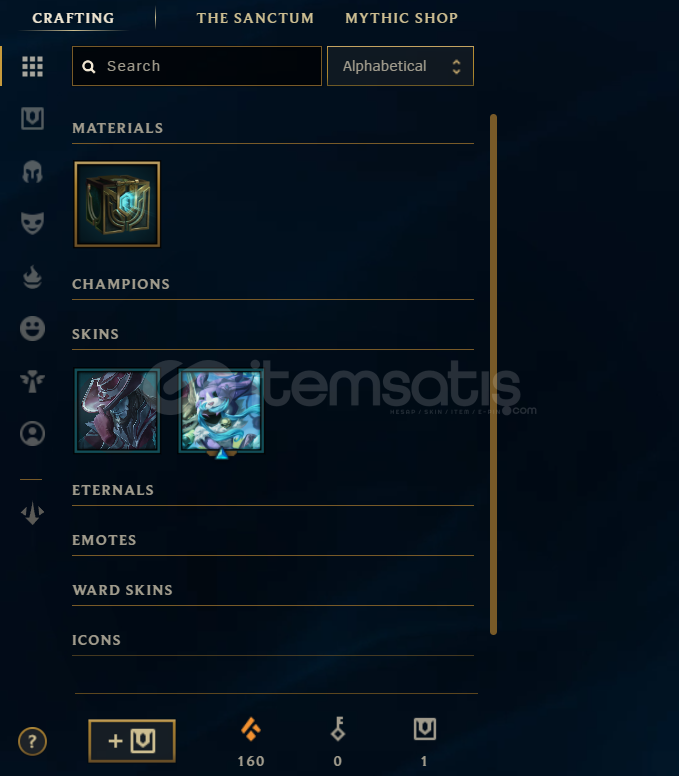The height and width of the screenshot is (776, 679).
Task: Open the Mythic Shop tab
Action: point(401,18)
